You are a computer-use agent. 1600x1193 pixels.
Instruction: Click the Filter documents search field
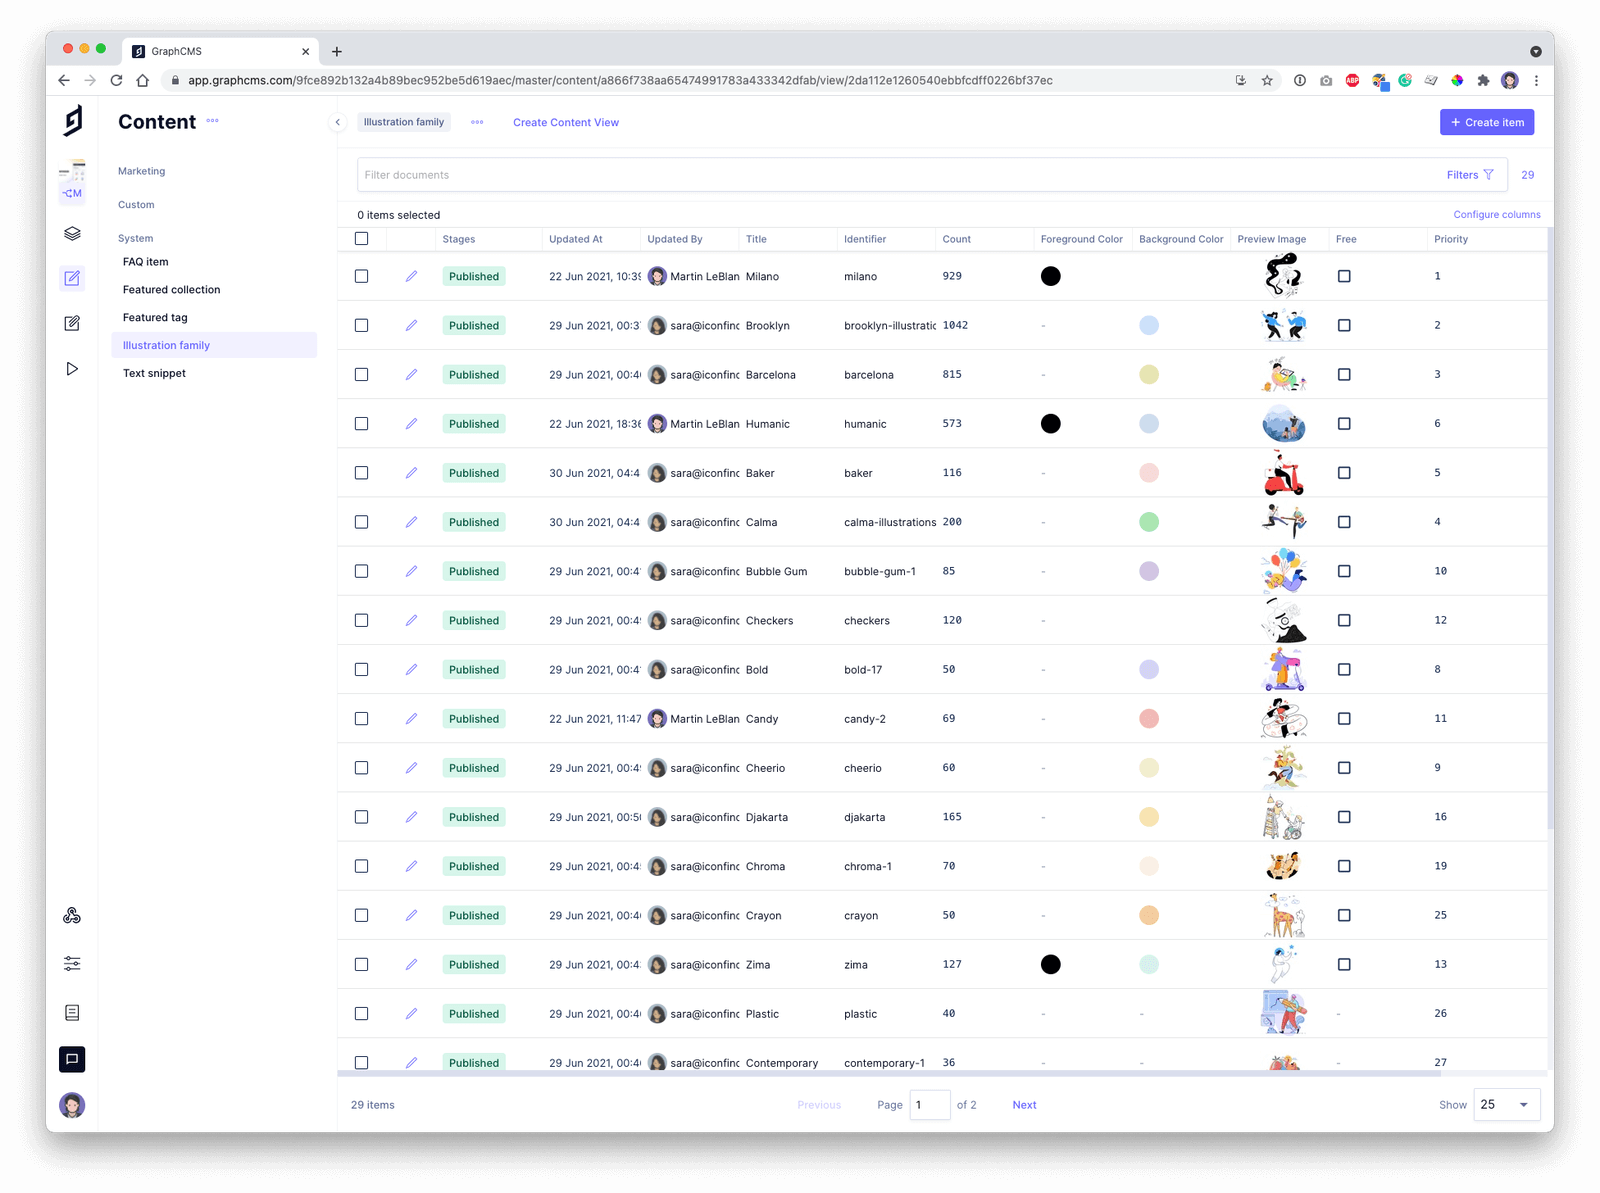point(880,175)
